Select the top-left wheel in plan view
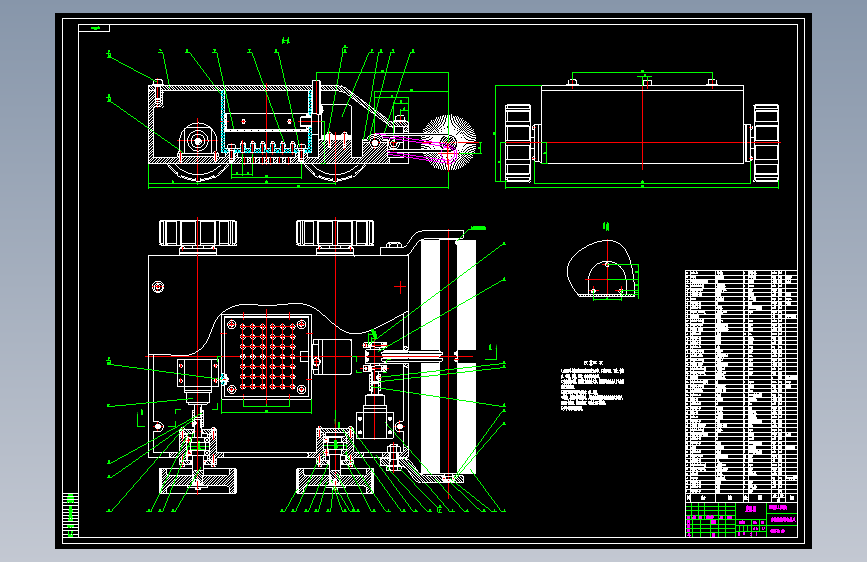The height and width of the screenshot is (562, 867). [198, 233]
